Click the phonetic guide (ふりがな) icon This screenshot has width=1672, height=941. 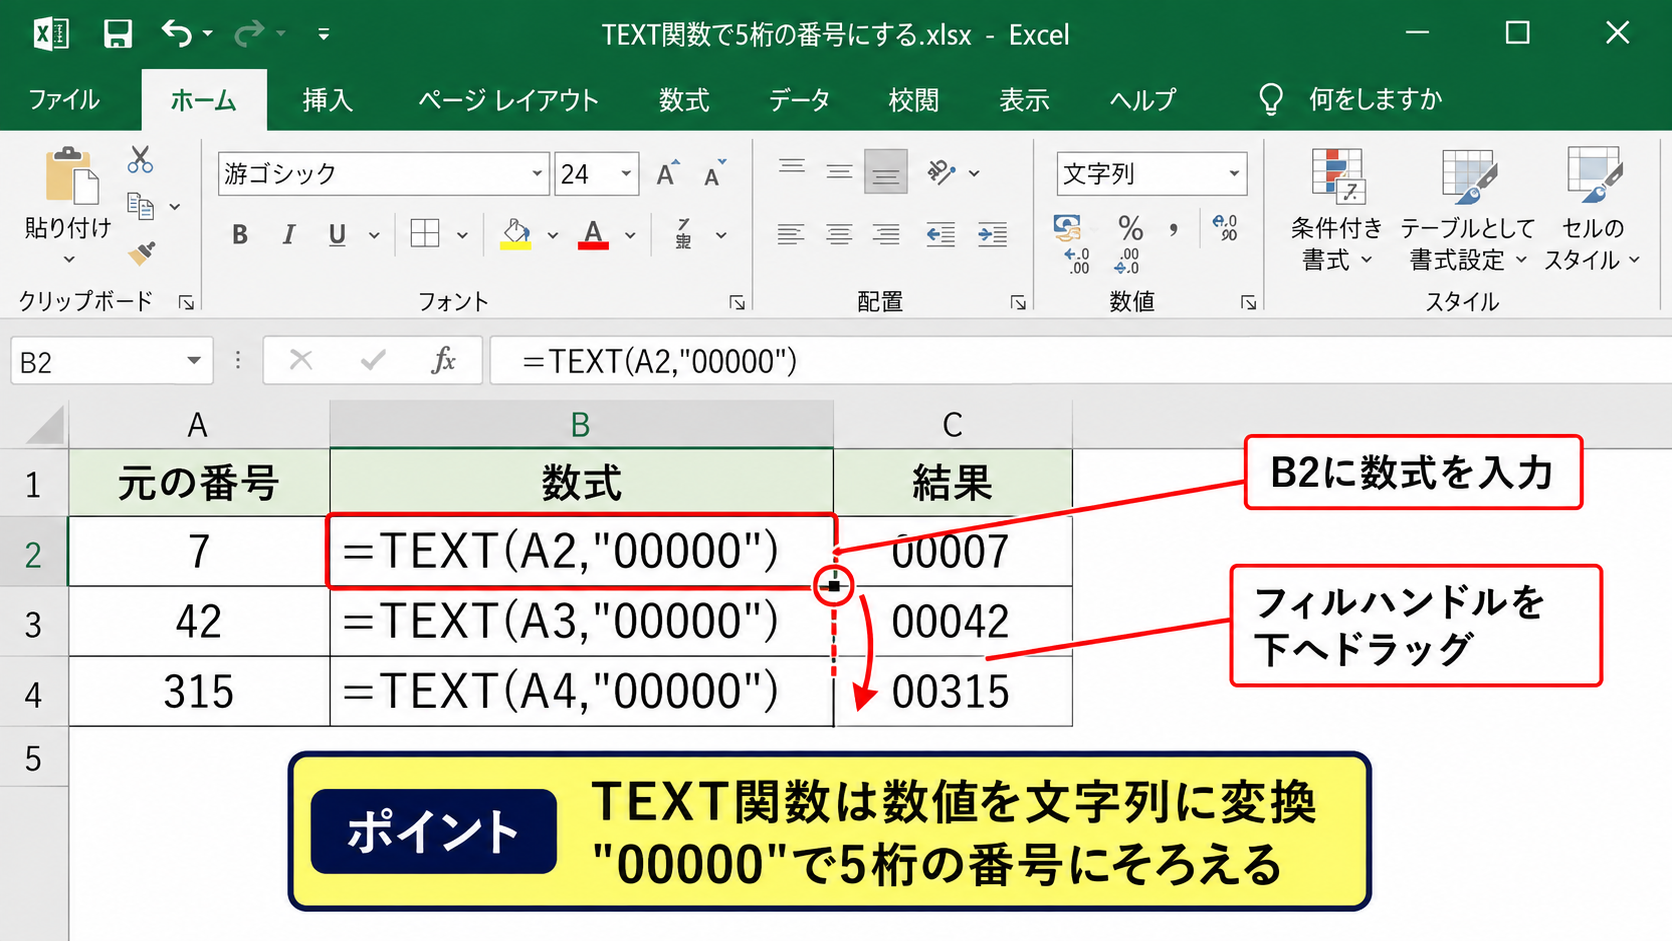point(684,234)
